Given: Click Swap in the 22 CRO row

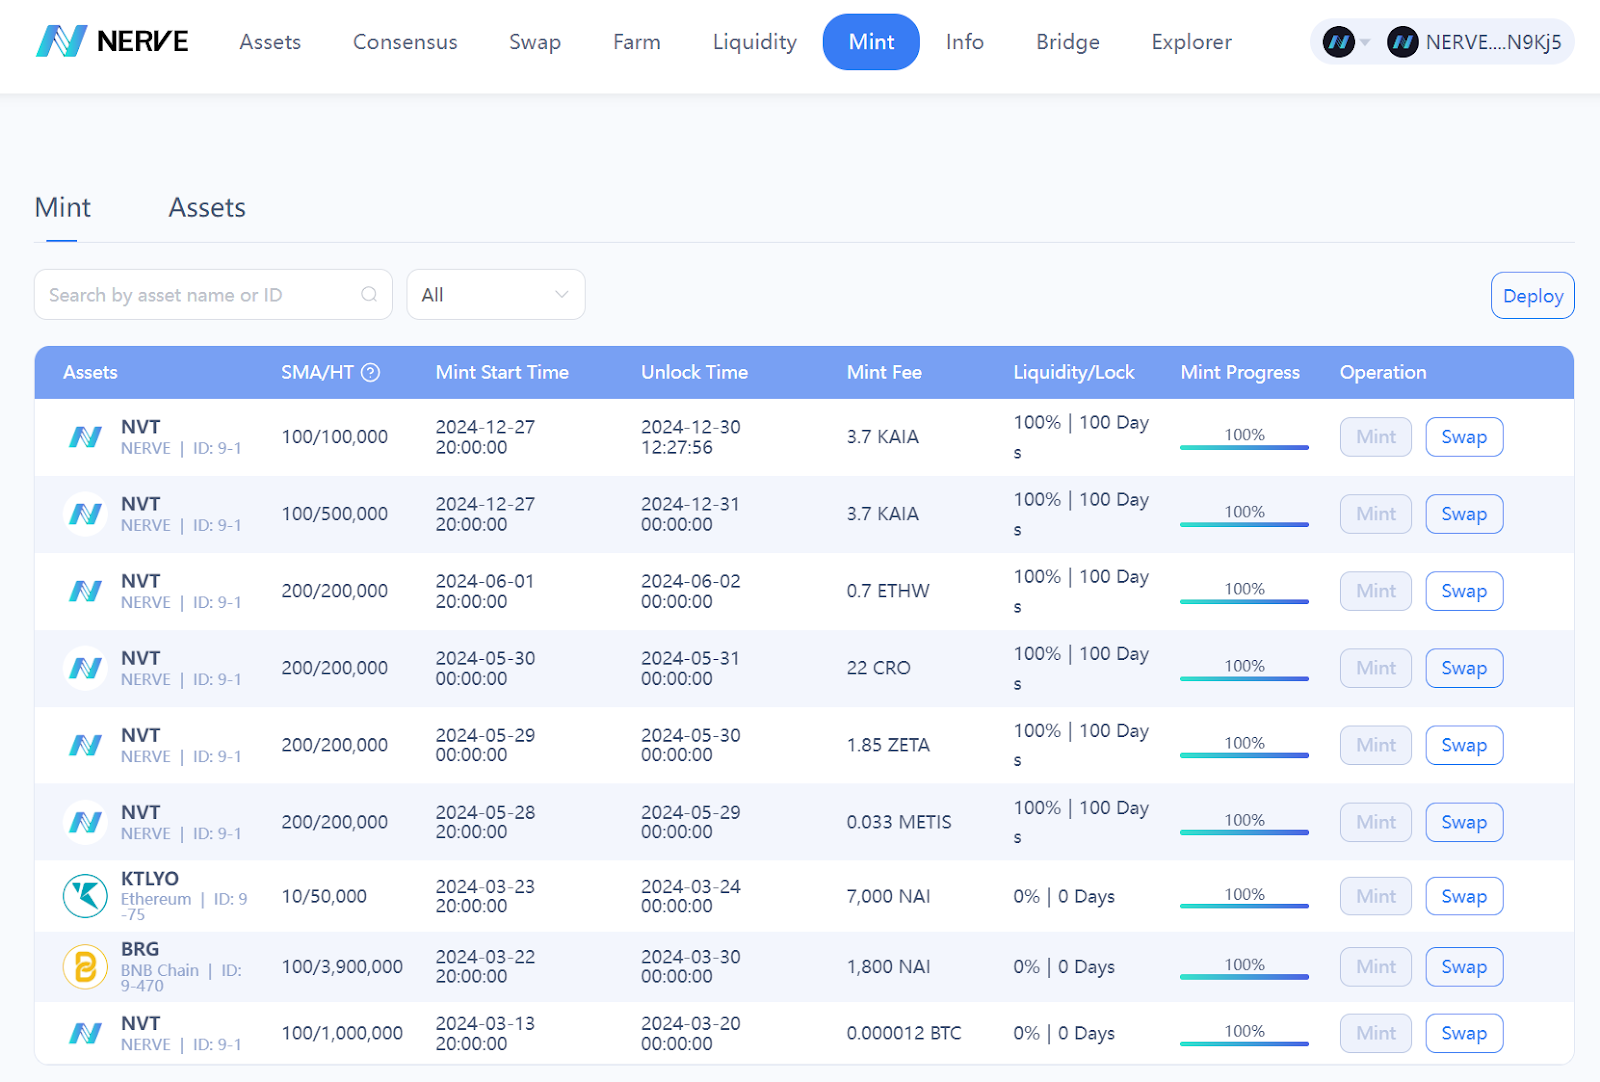Looking at the screenshot, I should (x=1464, y=668).
